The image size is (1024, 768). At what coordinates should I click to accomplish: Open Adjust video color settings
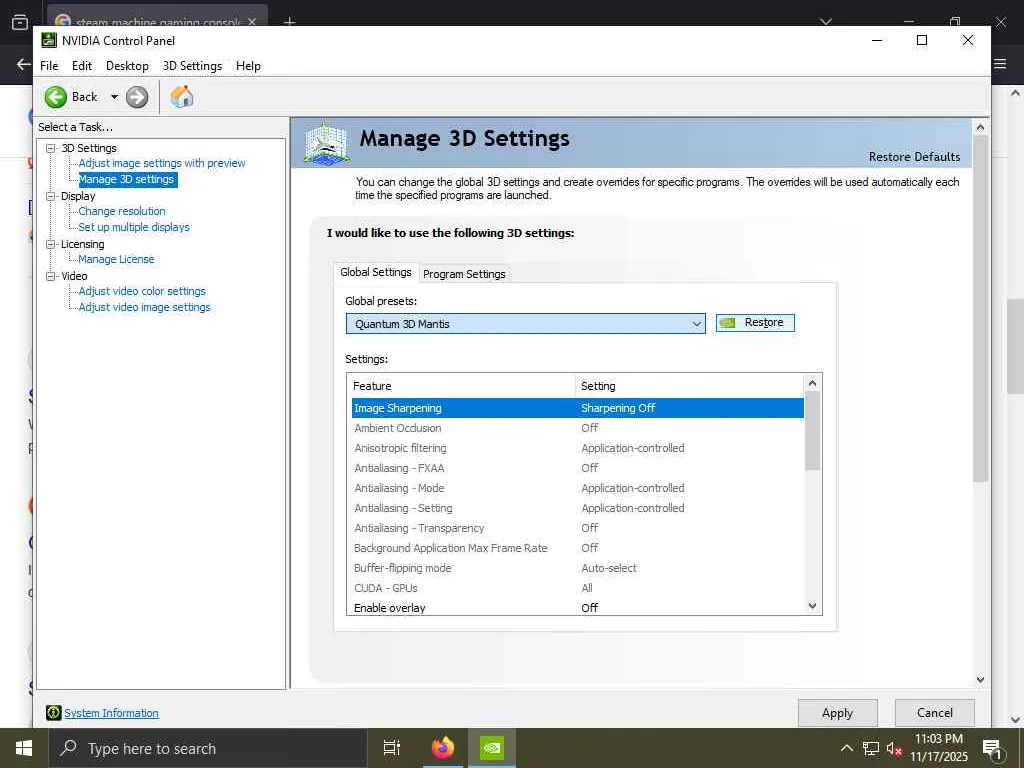(142, 291)
